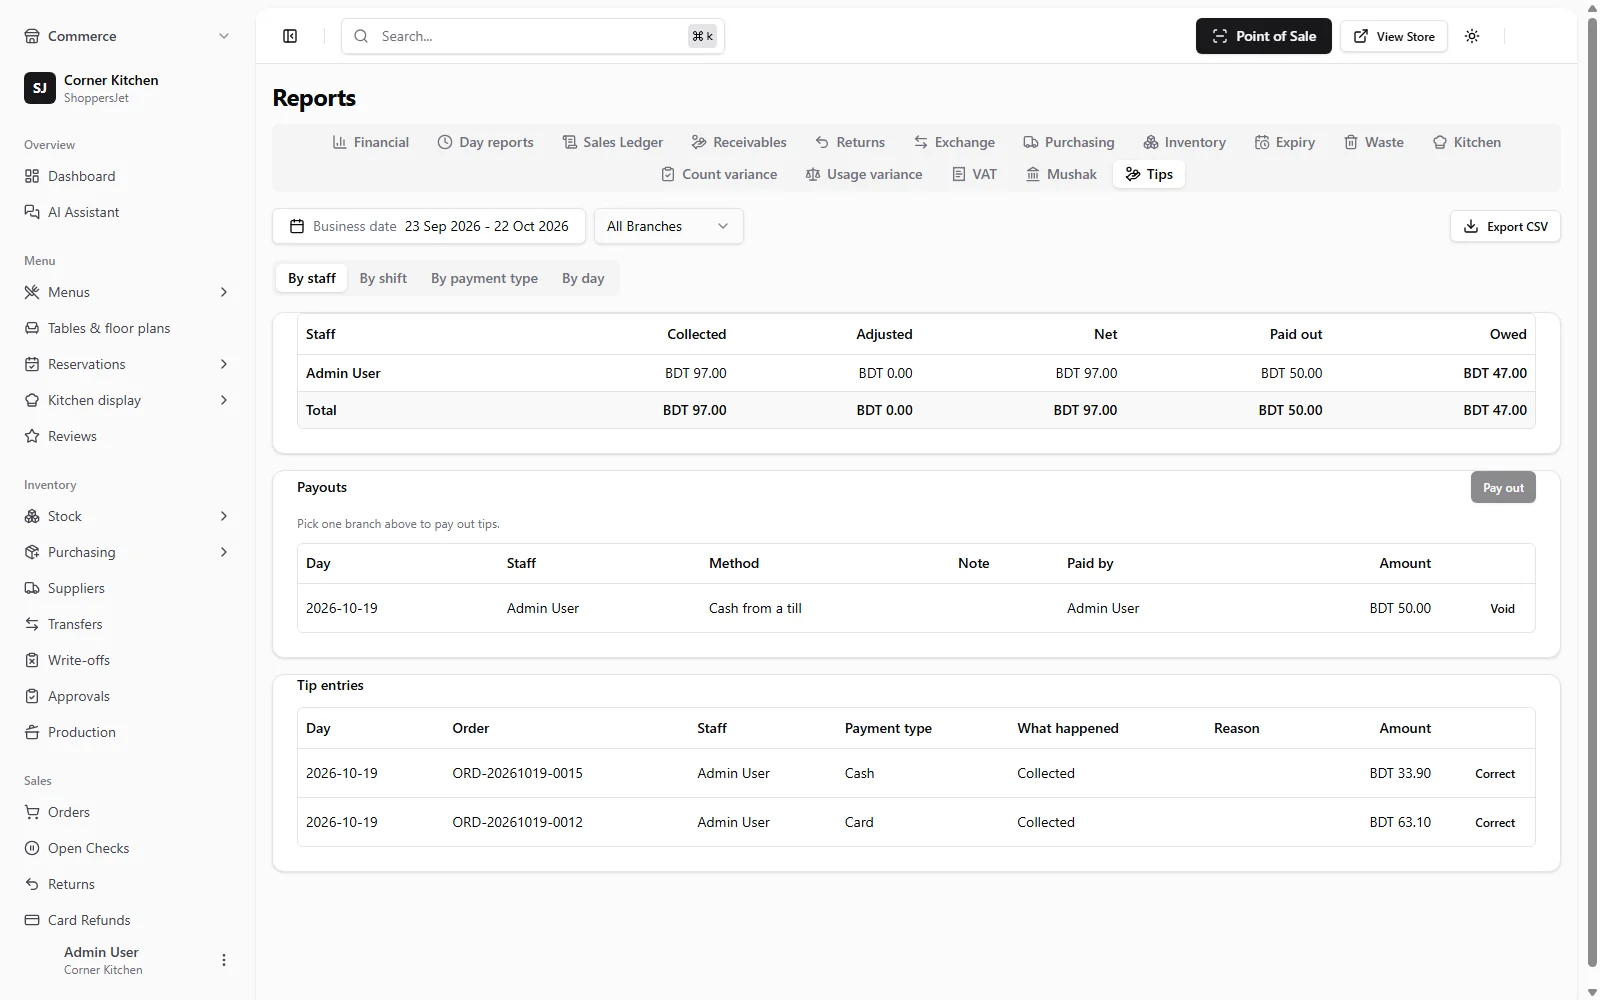
Task: Click the View Store button
Action: [x=1394, y=36]
